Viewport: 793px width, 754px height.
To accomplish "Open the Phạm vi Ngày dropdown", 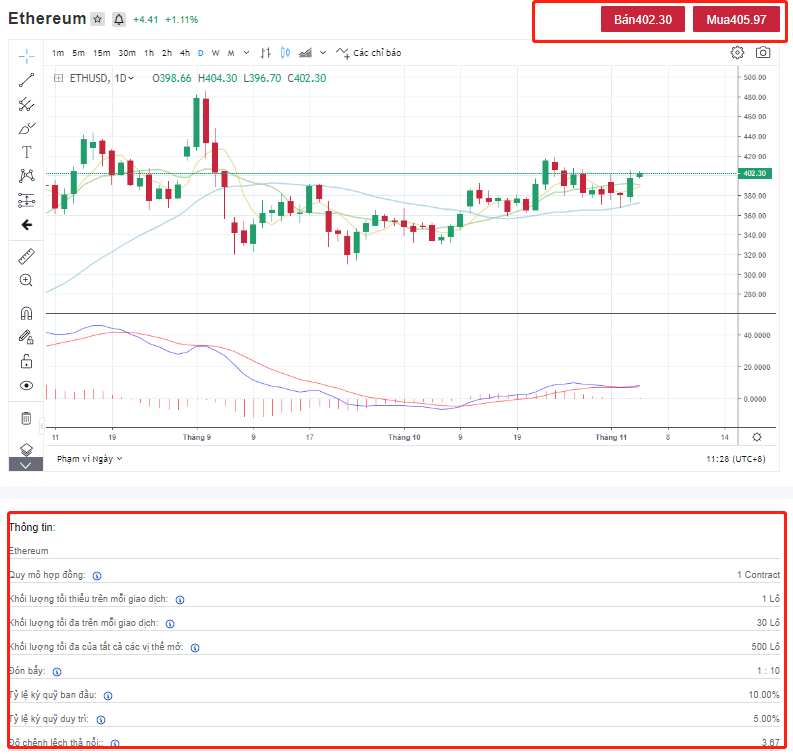I will pyautogui.click(x=90, y=458).
